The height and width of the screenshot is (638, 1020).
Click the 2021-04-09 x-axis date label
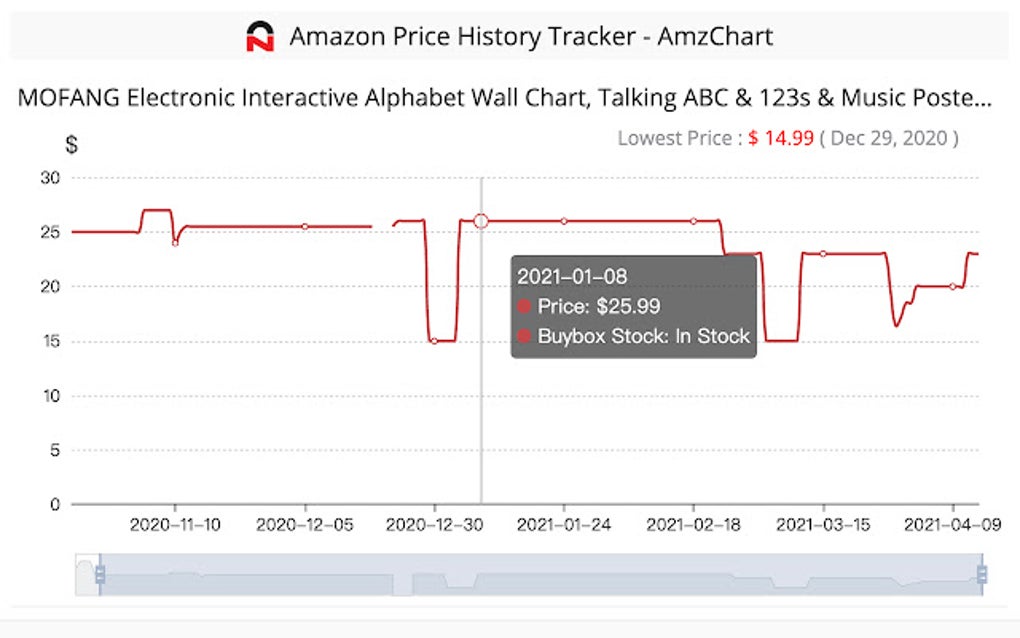tap(952, 524)
